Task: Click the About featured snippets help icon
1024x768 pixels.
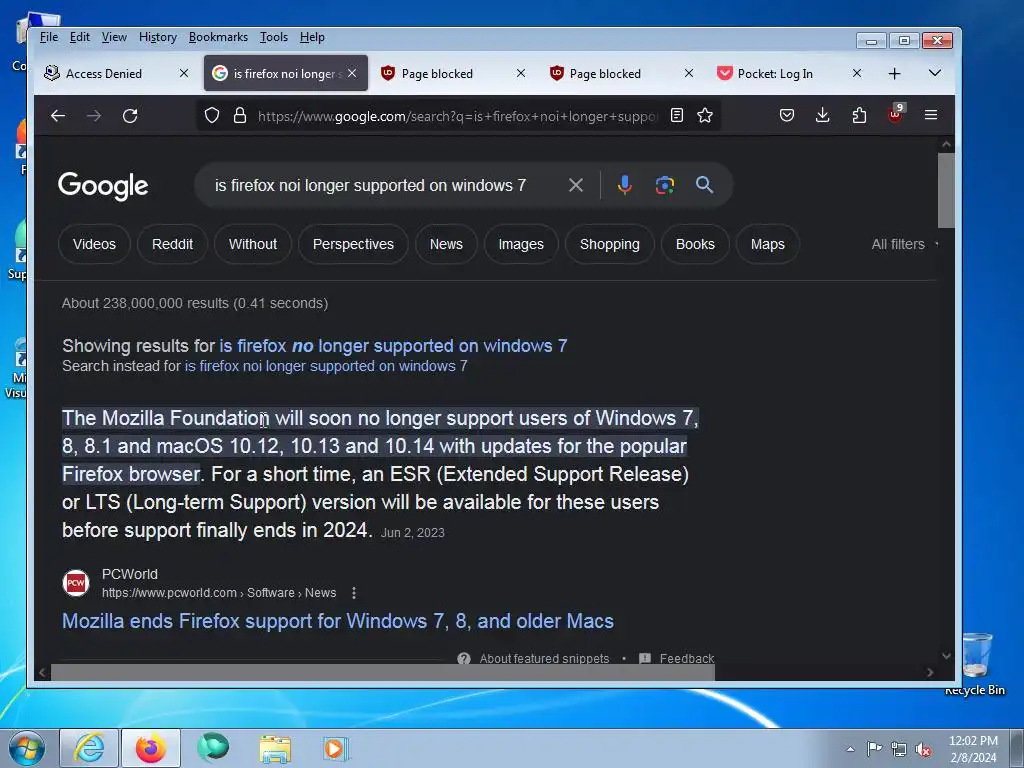Action: pos(464,658)
